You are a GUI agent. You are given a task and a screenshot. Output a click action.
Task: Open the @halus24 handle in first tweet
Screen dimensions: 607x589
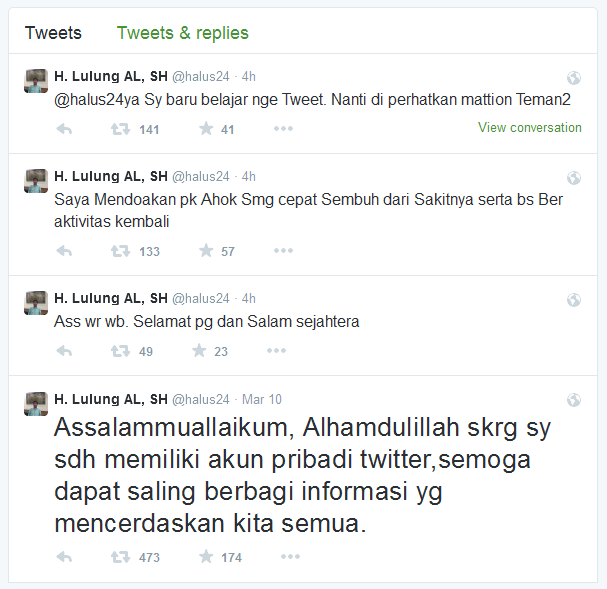(201, 77)
